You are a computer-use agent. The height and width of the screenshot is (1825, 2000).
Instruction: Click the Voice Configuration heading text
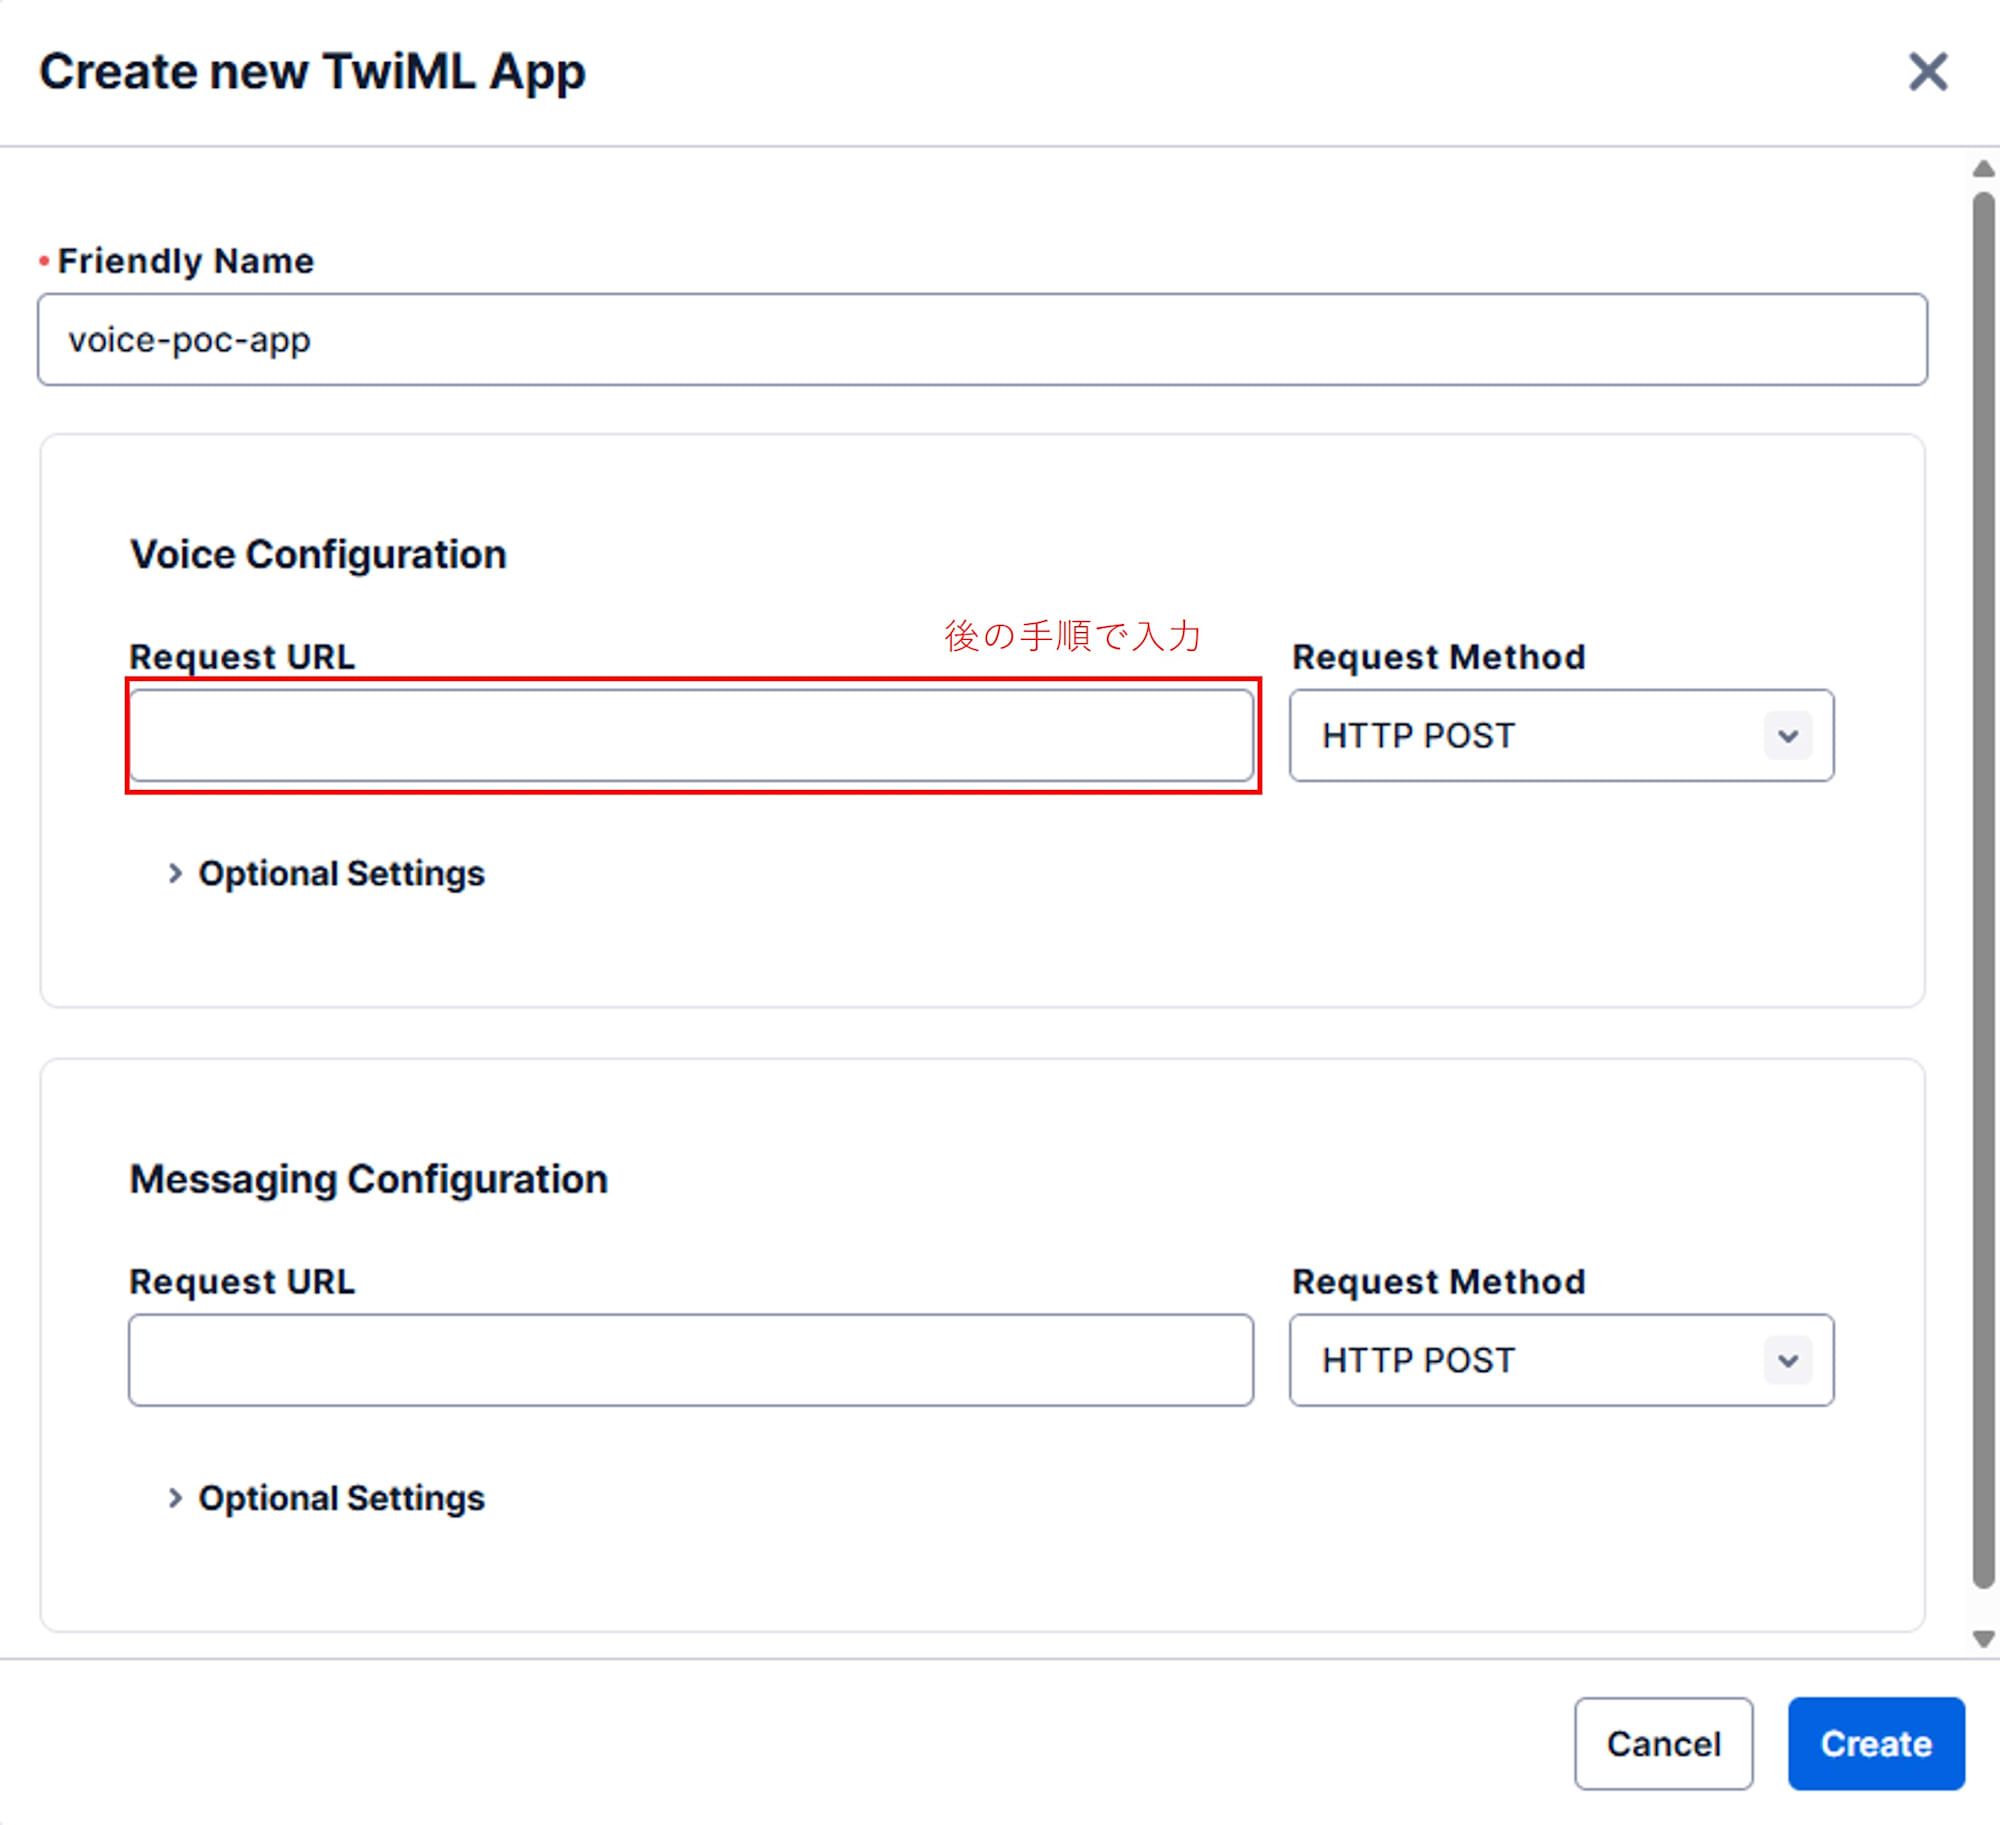[x=318, y=554]
